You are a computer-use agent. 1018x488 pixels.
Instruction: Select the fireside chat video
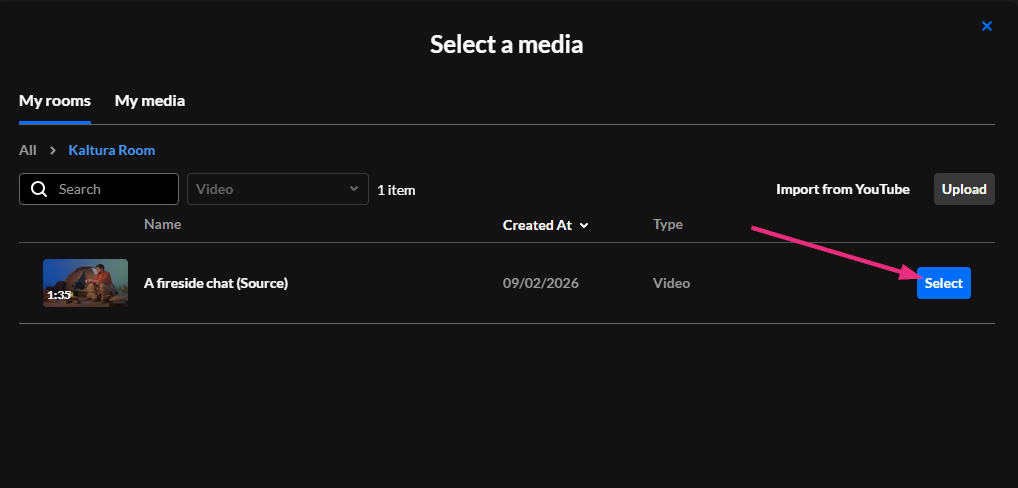(943, 283)
